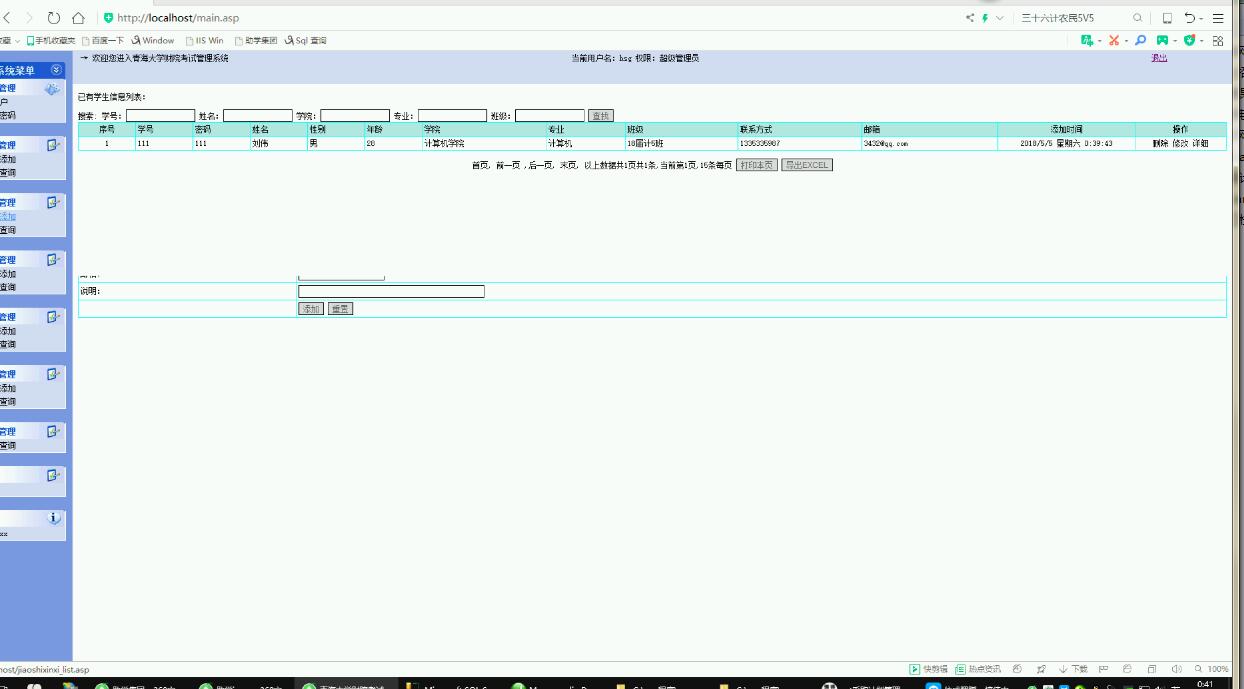The height and width of the screenshot is (689, 1244).
Task: Open the 手机收藏夹 bookmark
Action: tap(51, 41)
